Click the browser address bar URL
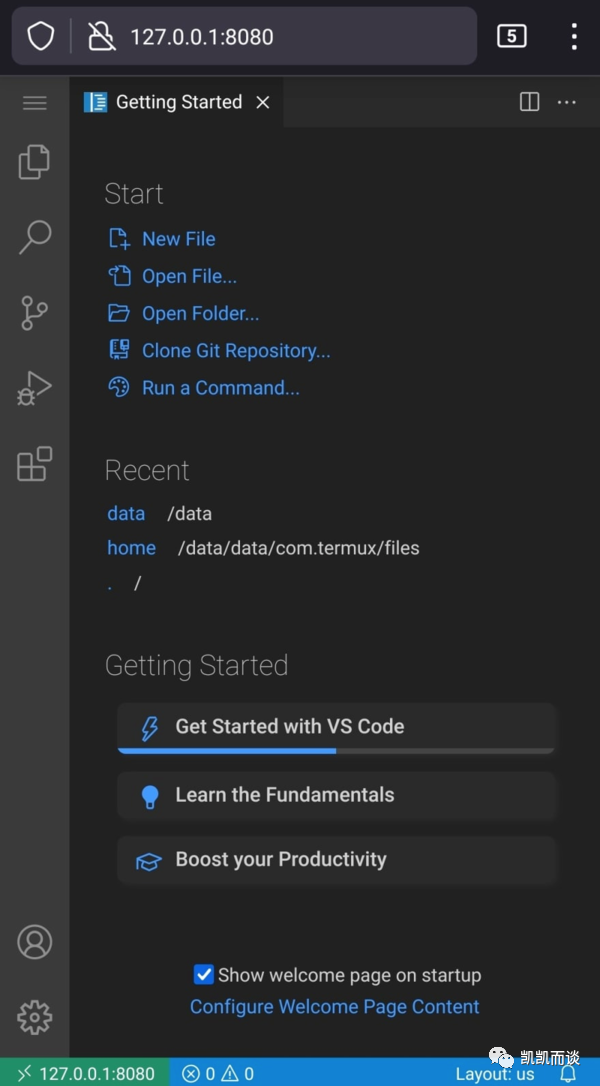The image size is (600, 1086). pos(202,37)
